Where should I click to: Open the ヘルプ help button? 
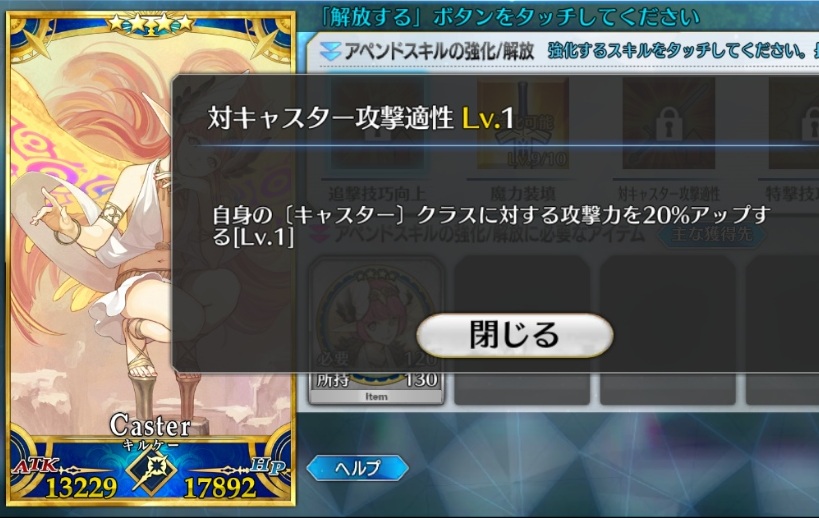pos(357,468)
